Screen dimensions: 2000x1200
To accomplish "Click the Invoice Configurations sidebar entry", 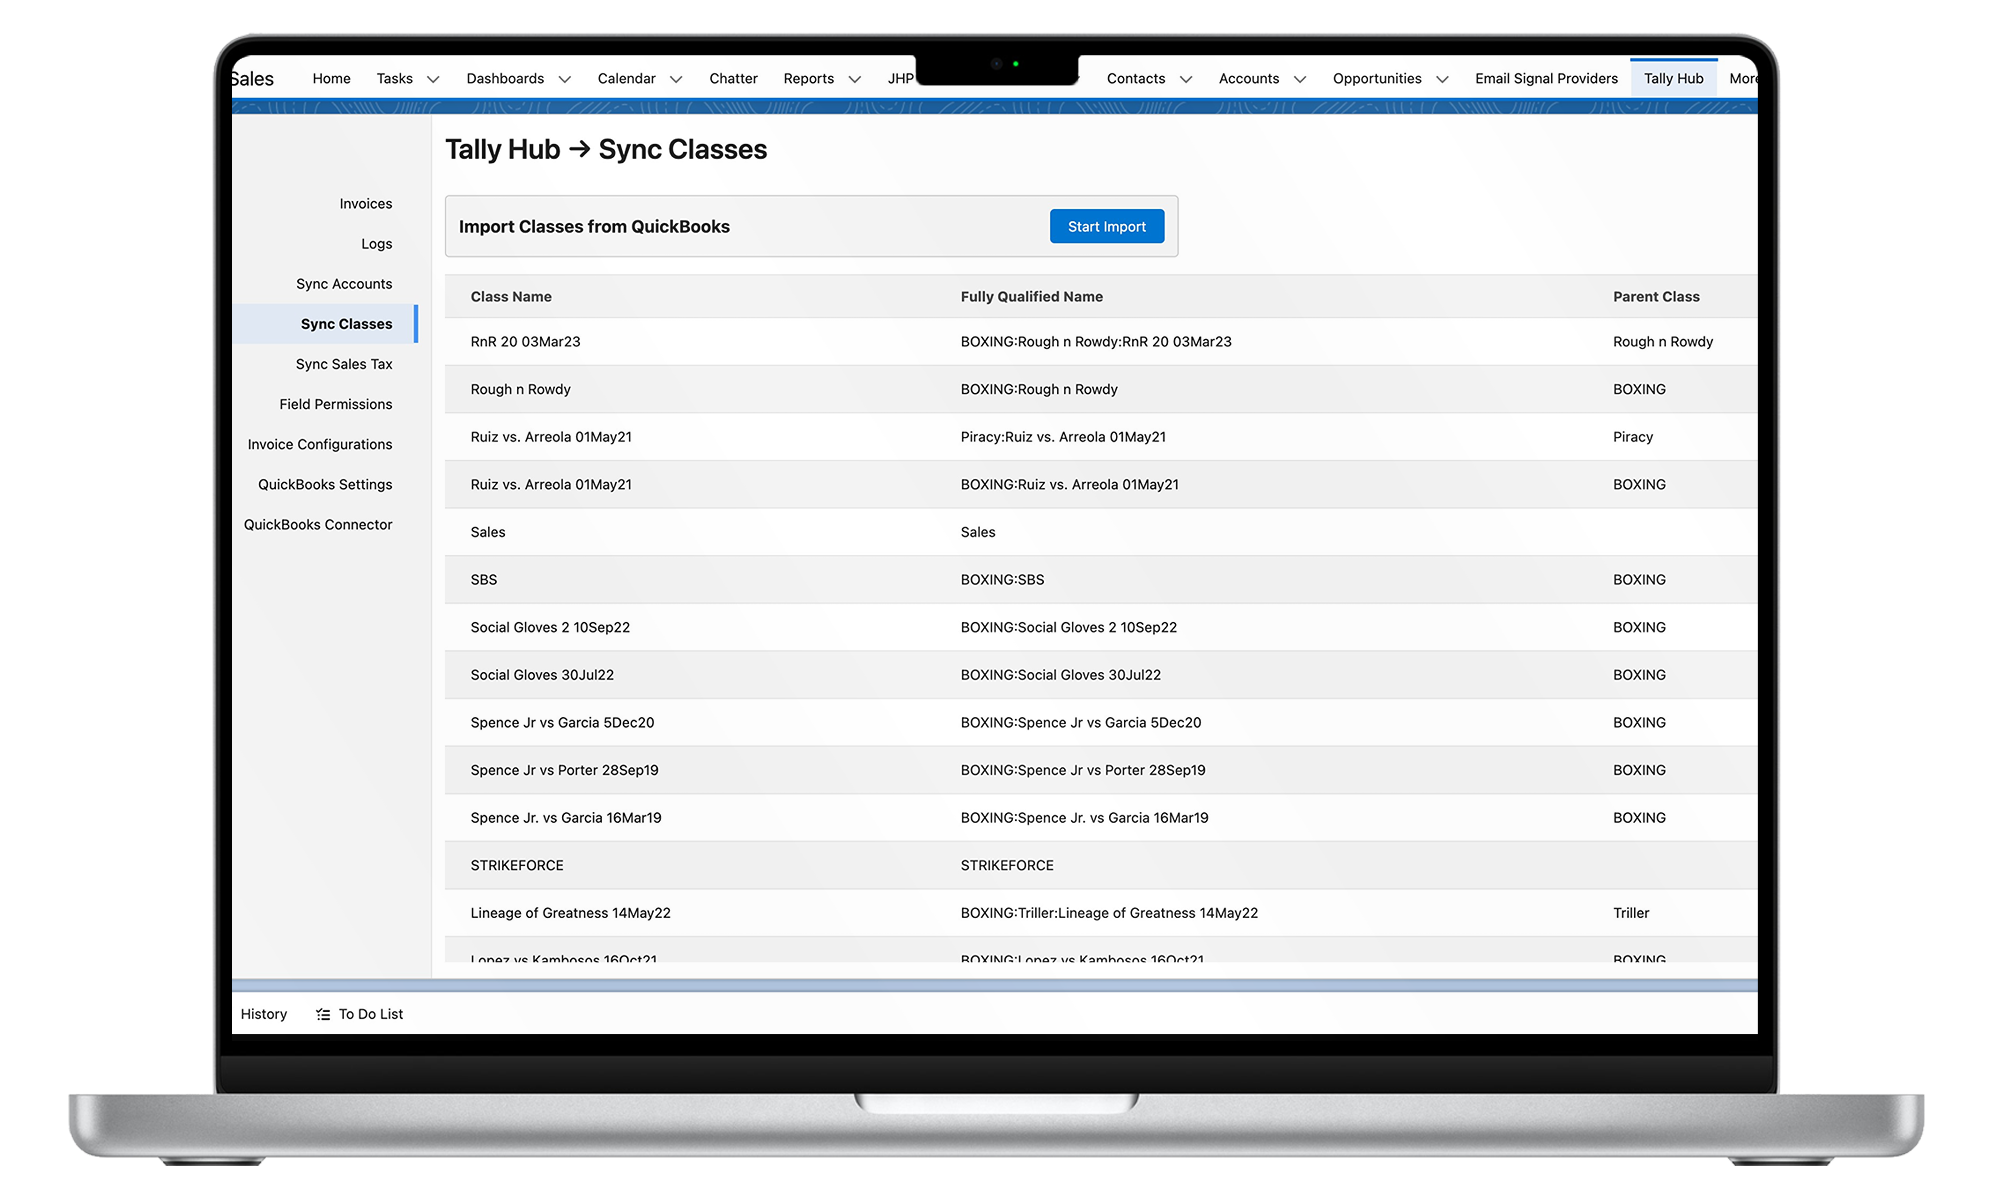I will (x=320, y=444).
